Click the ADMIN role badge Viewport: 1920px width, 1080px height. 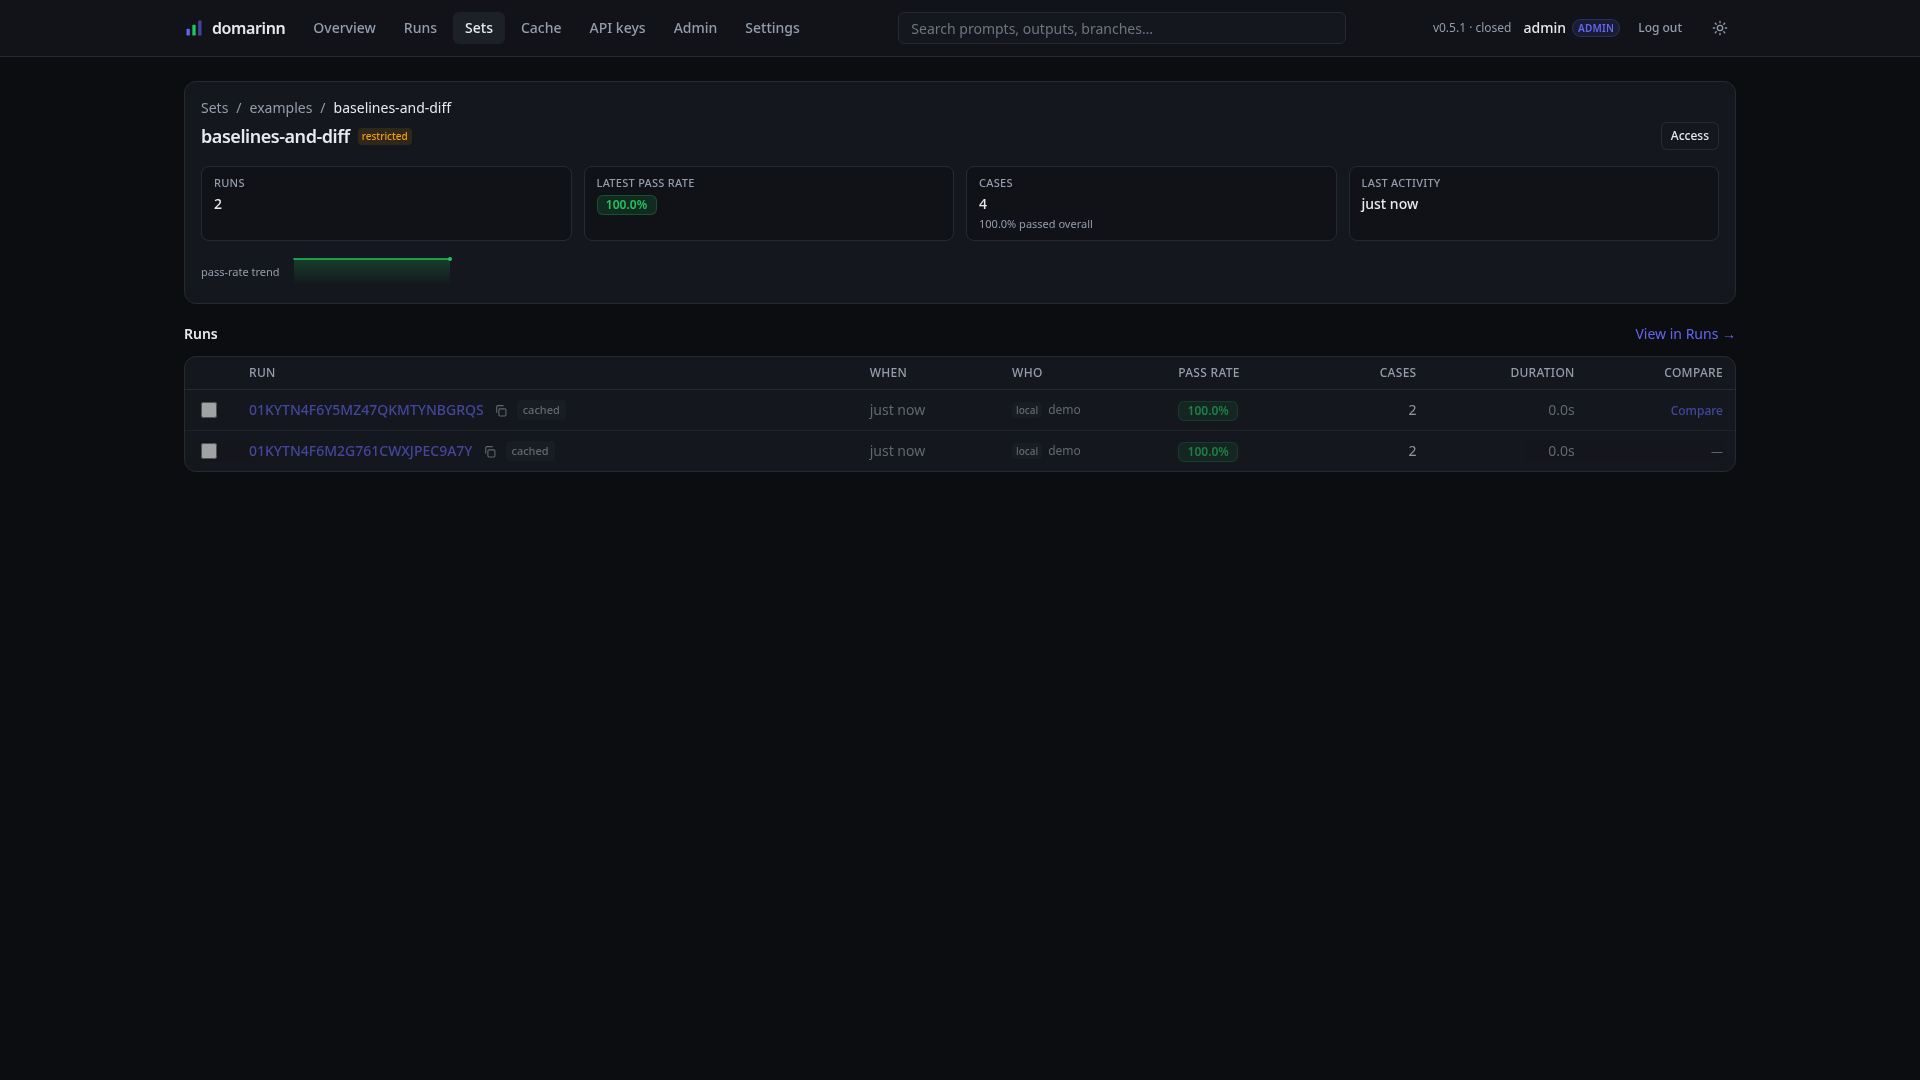pos(1595,28)
